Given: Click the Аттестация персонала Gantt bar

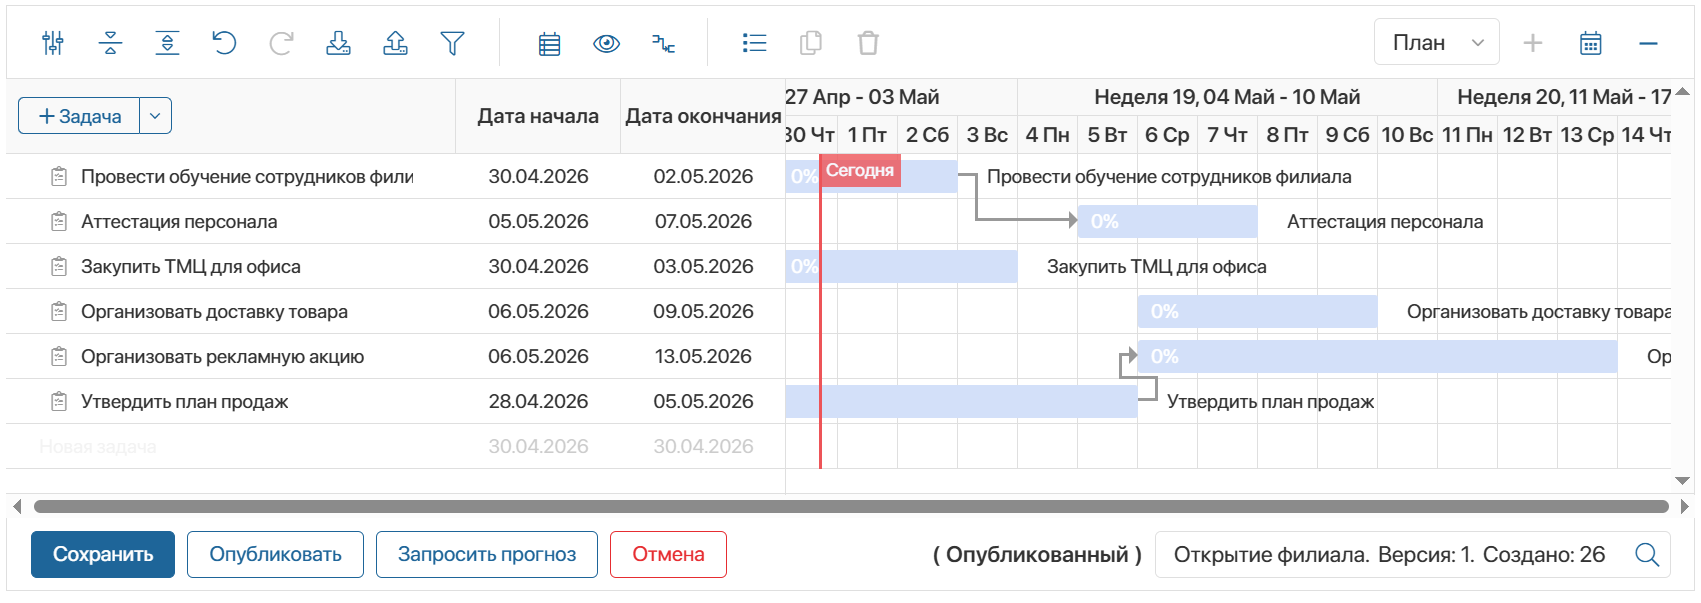Looking at the screenshot, I should (x=1167, y=221).
